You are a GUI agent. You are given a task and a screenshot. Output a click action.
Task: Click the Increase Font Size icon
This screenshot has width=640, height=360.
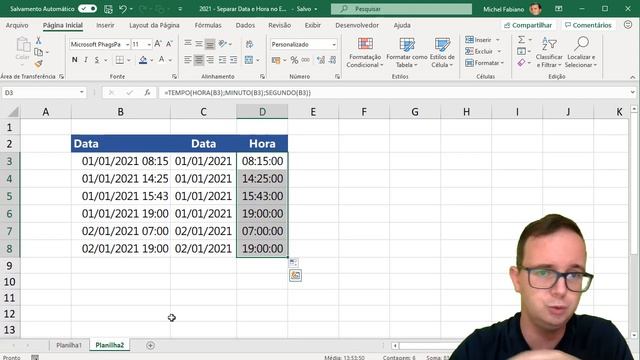158,44
